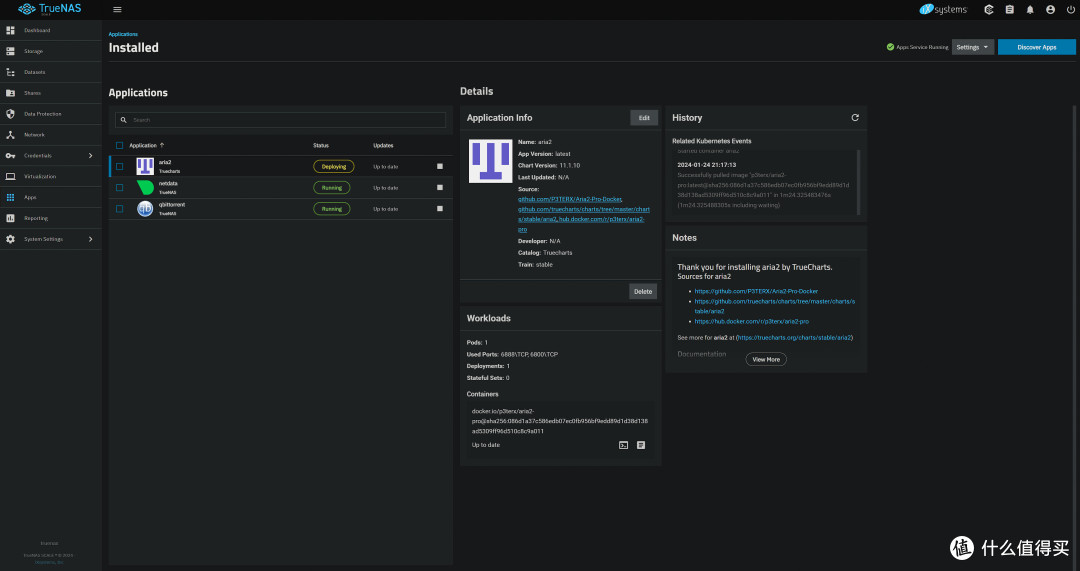
Task: Click the Running status badge for qbittorrent
Action: 332,209
